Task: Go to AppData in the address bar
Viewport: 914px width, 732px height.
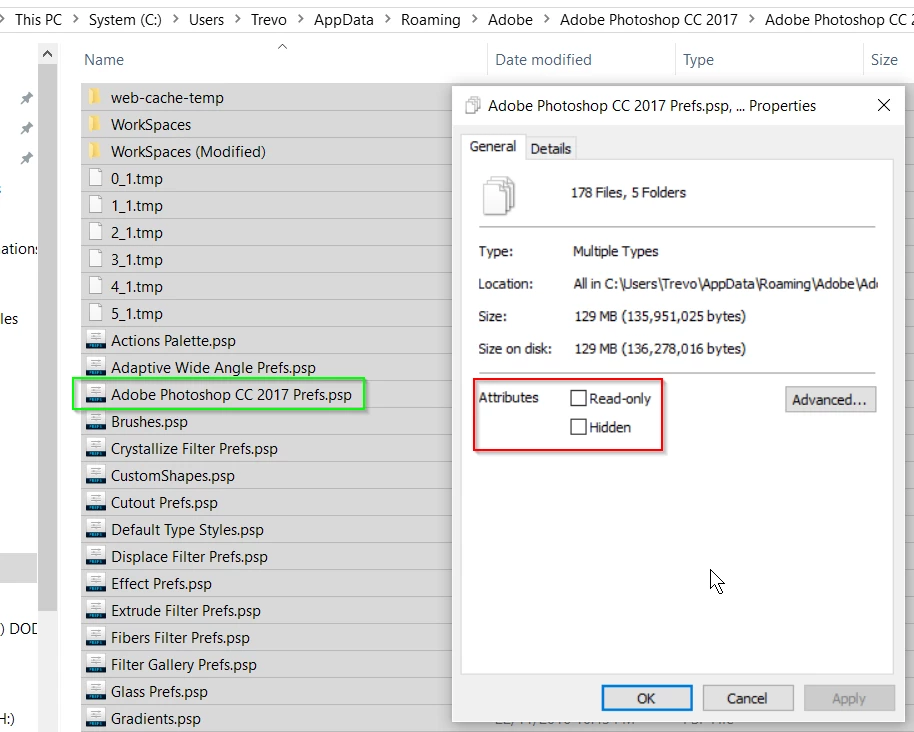Action: [343, 19]
